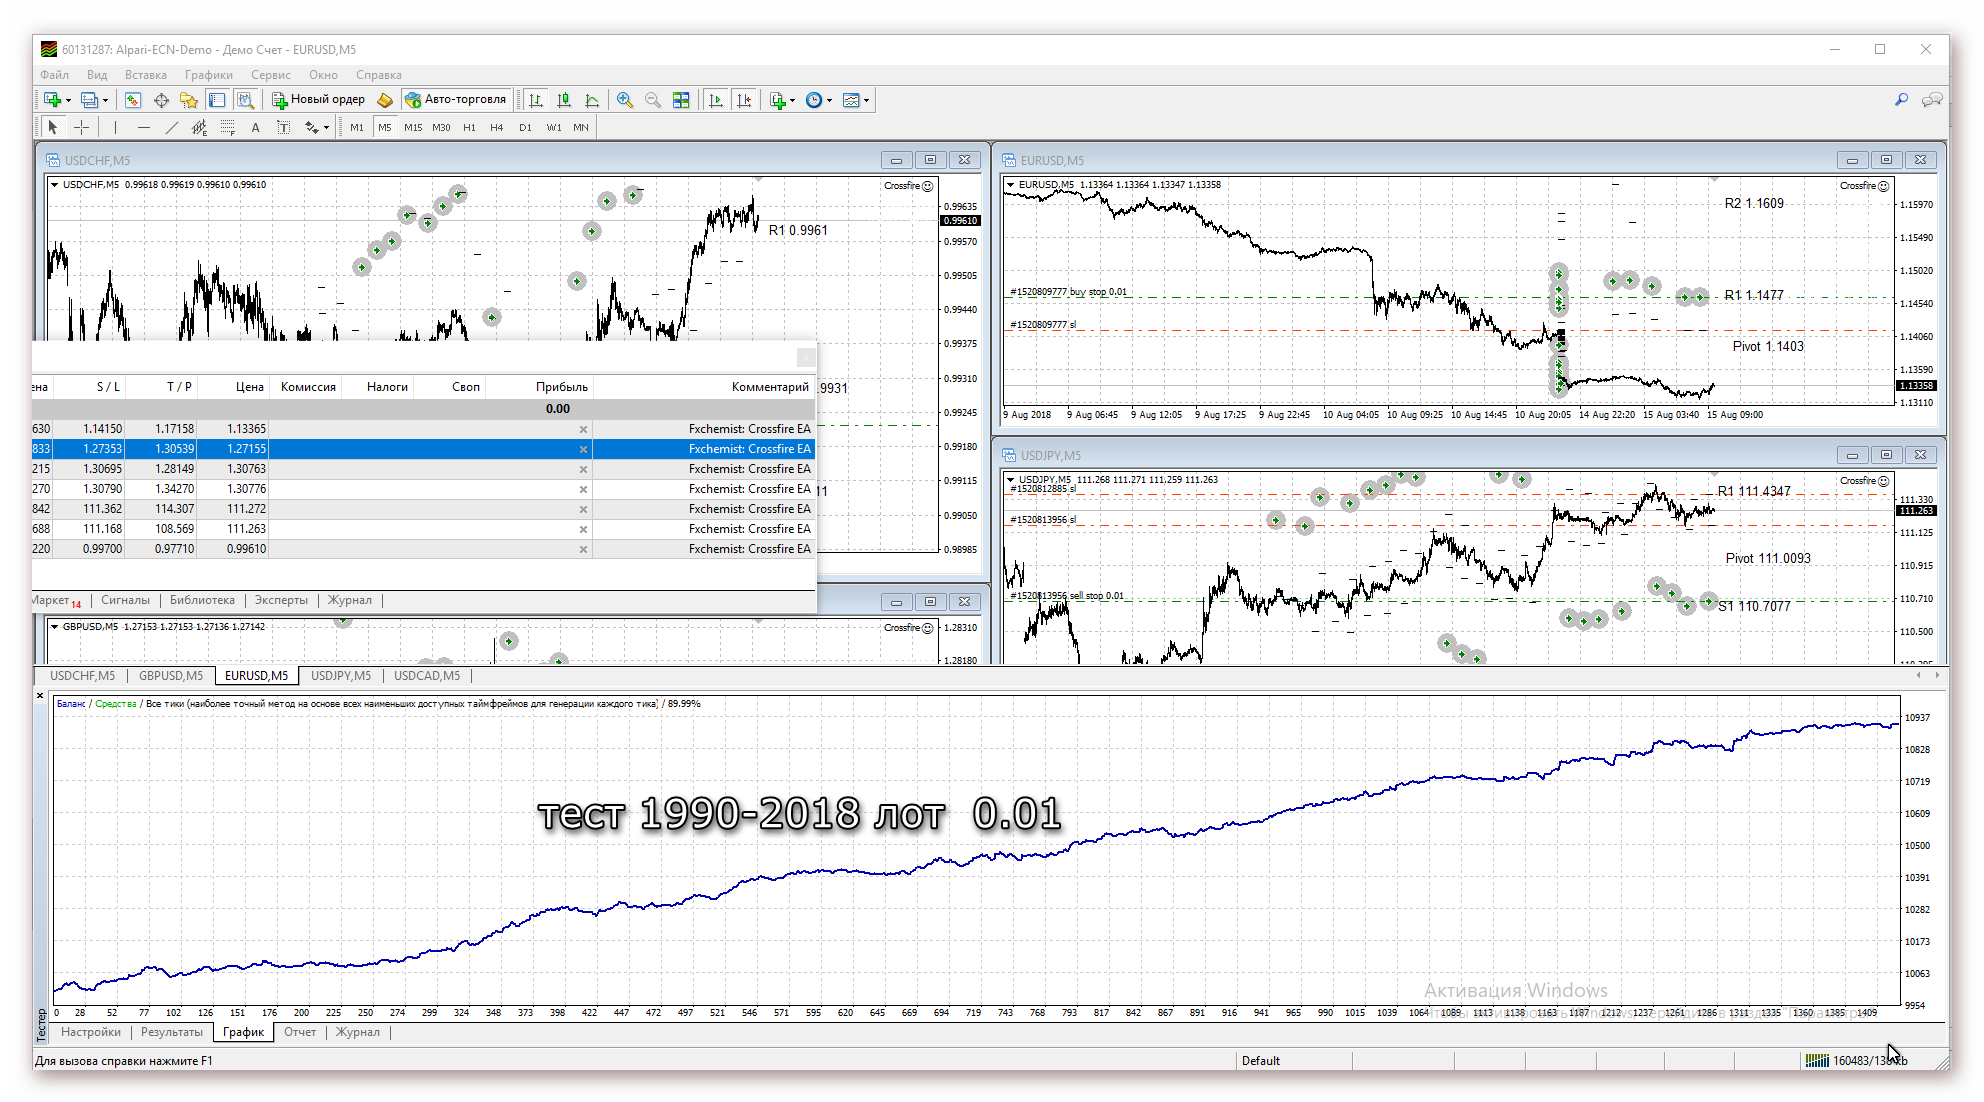Switch to bar chart display
Viewport: 1984px width, 1102px height.
coord(536,100)
